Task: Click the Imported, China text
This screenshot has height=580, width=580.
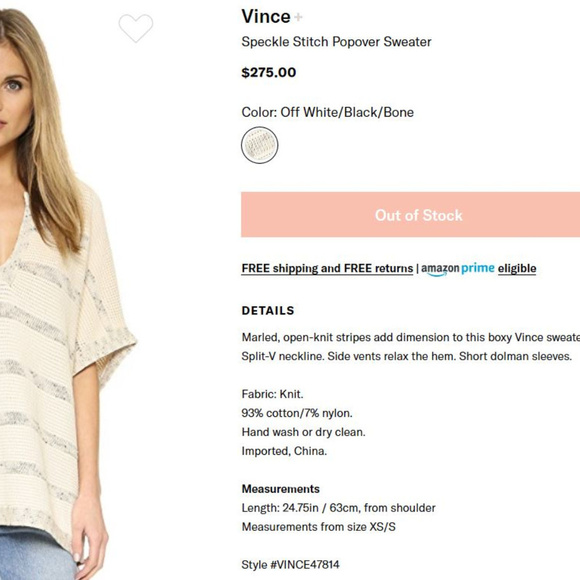Action: tap(284, 451)
